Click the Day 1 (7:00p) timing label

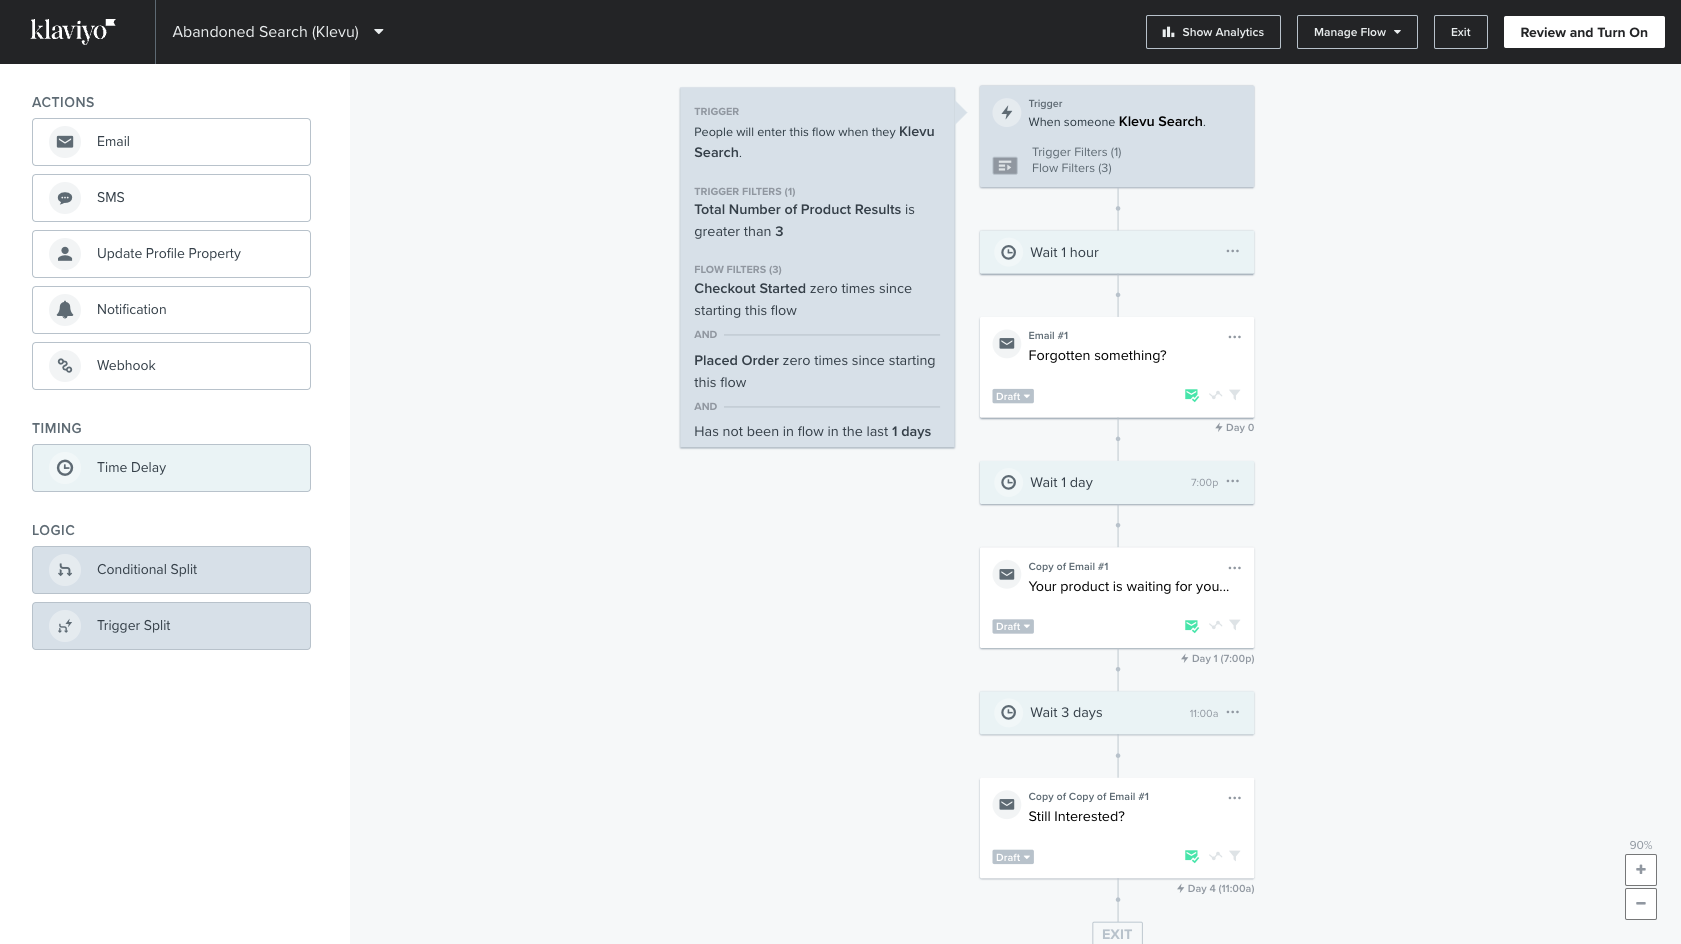1218,659
